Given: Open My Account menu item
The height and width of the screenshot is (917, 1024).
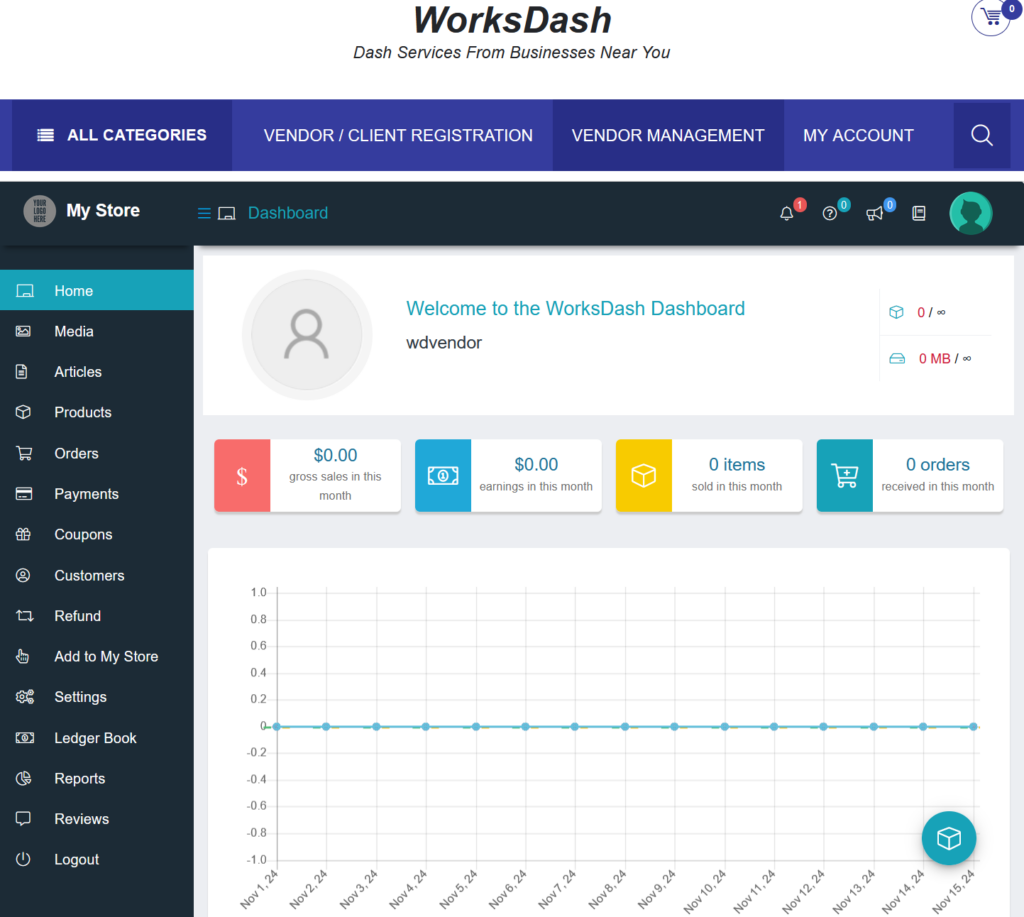Looking at the screenshot, I should [x=858, y=135].
